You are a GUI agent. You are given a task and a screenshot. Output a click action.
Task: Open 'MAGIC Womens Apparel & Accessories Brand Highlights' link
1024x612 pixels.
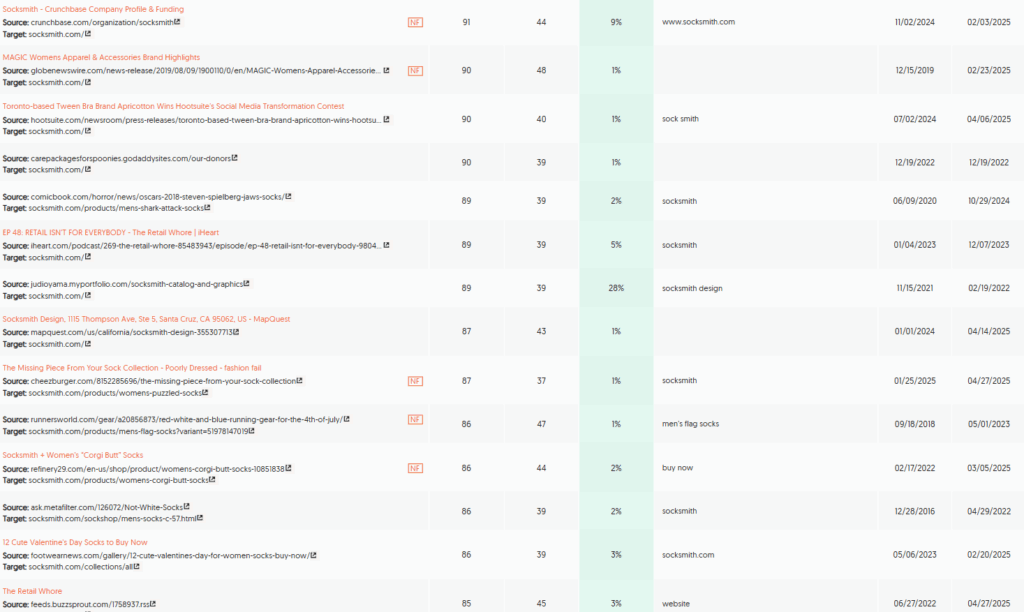pos(101,57)
